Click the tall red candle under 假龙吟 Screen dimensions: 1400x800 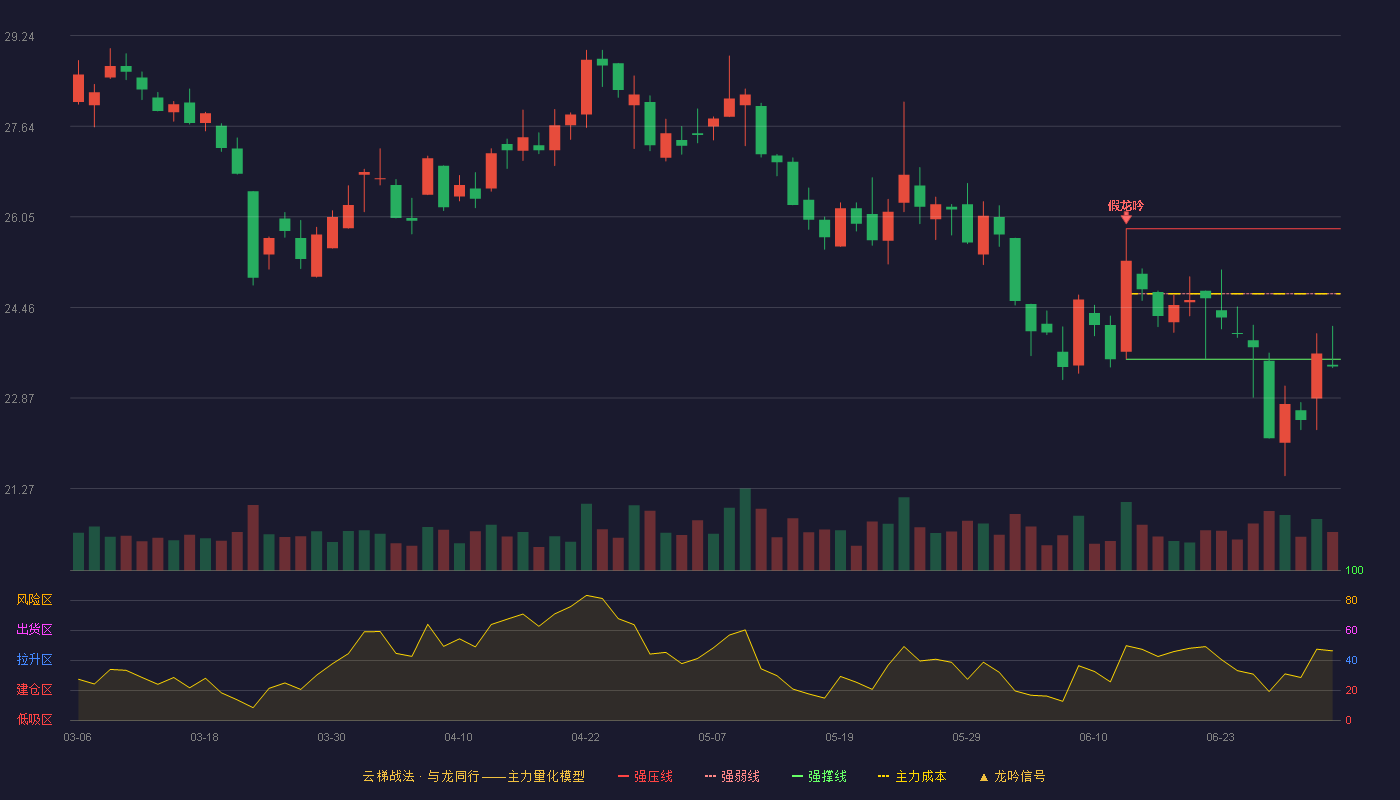[x=1126, y=306]
